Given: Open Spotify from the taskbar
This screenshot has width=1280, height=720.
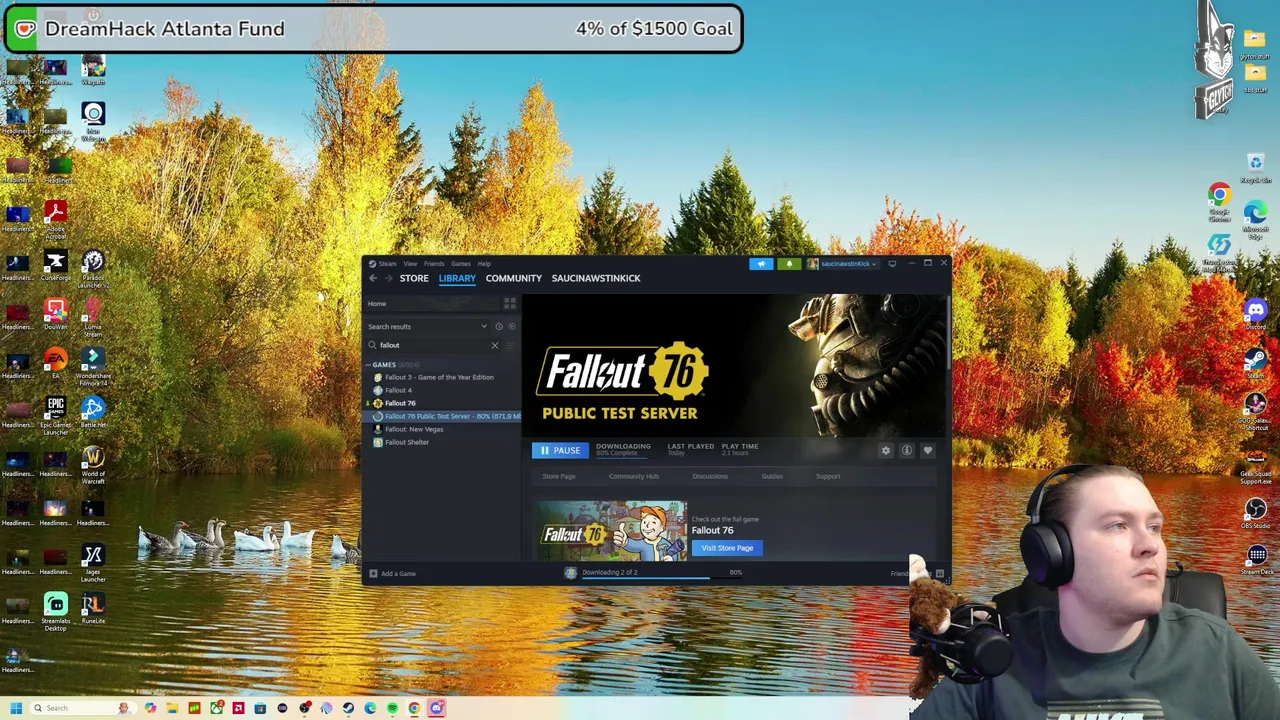Looking at the screenshot, I should coord(392,708).
